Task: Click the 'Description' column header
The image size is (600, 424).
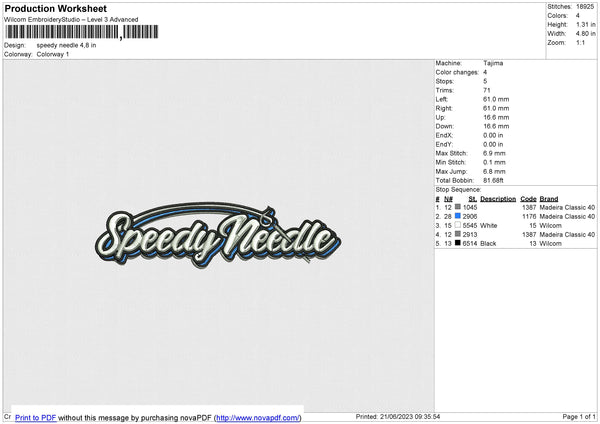Action: (x=498, y=199)
